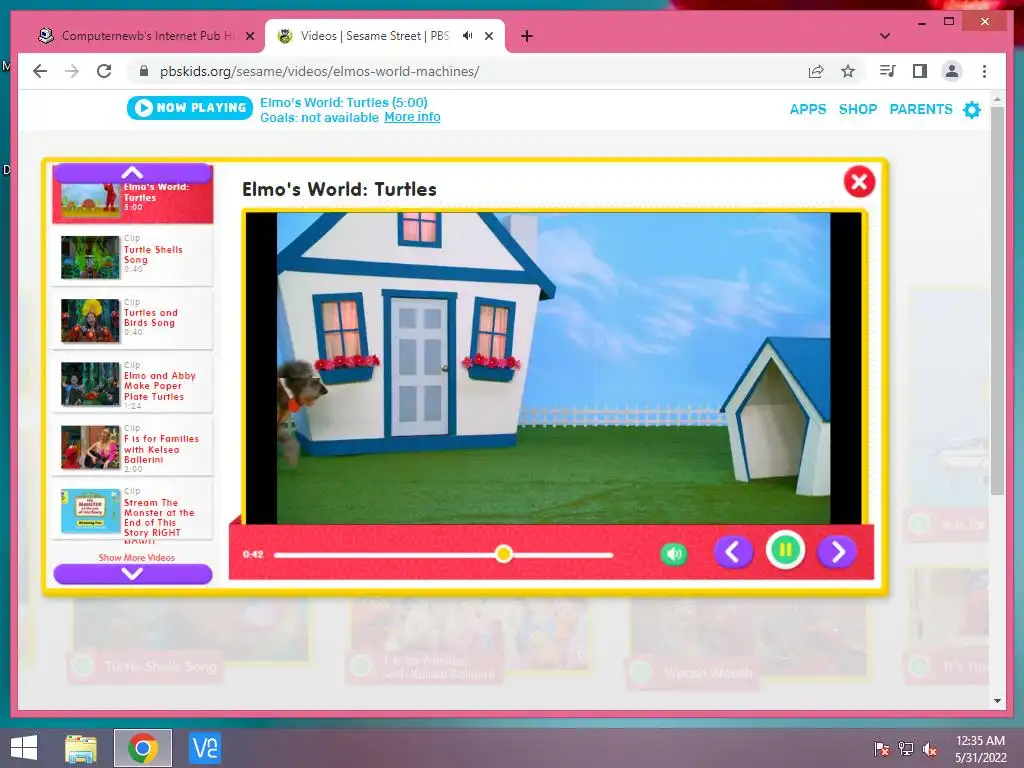
Task: Go back in the browser
Action: (40, 71)
